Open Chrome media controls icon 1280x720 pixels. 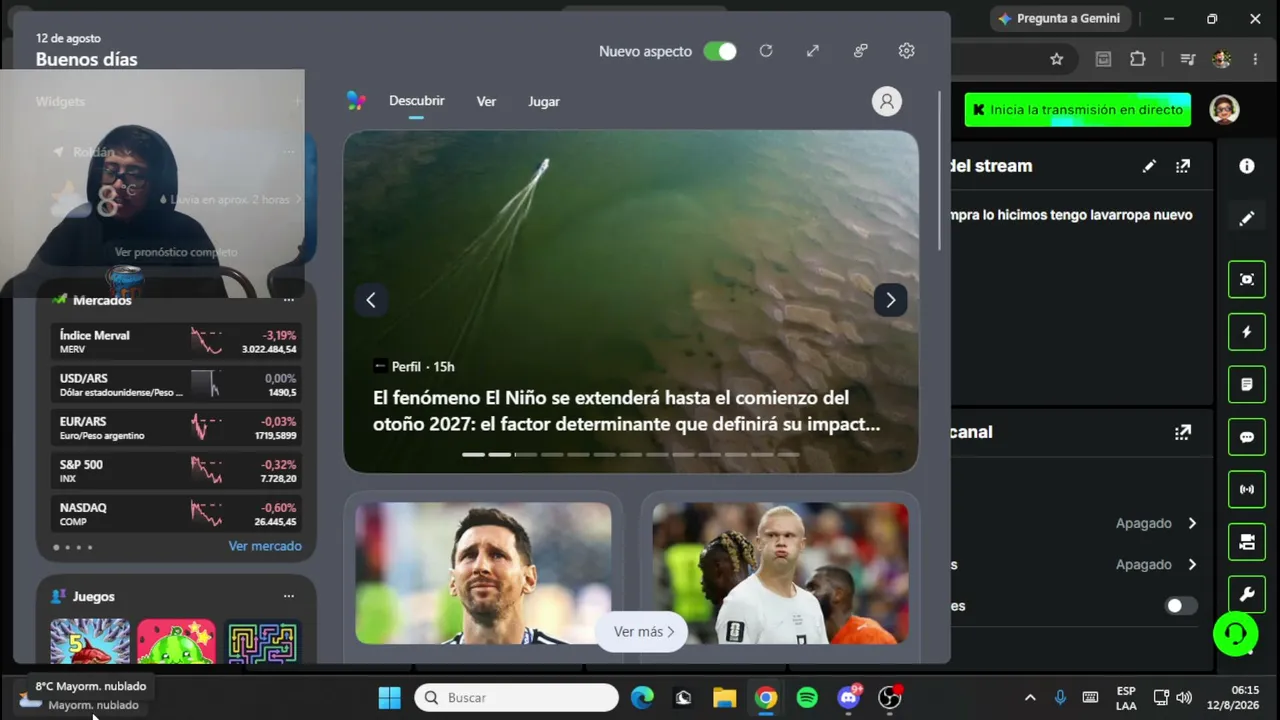click(x=1187, y=59)
